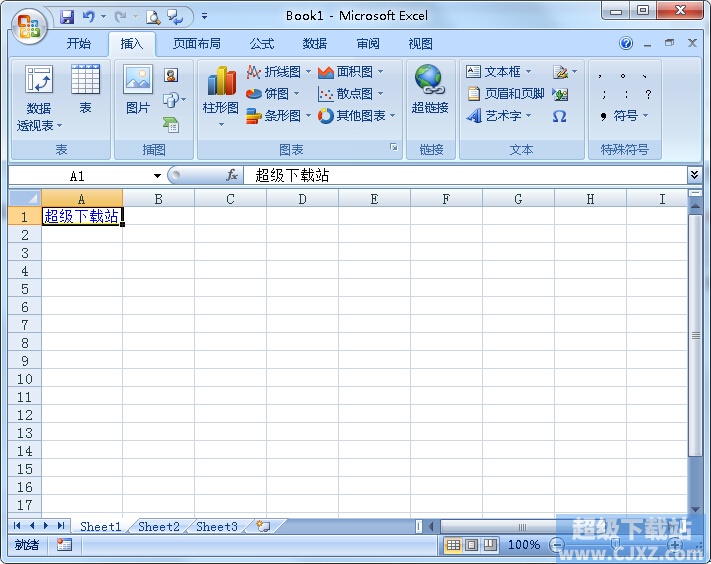Insert a pie chart (饼图)

(273, 94)
